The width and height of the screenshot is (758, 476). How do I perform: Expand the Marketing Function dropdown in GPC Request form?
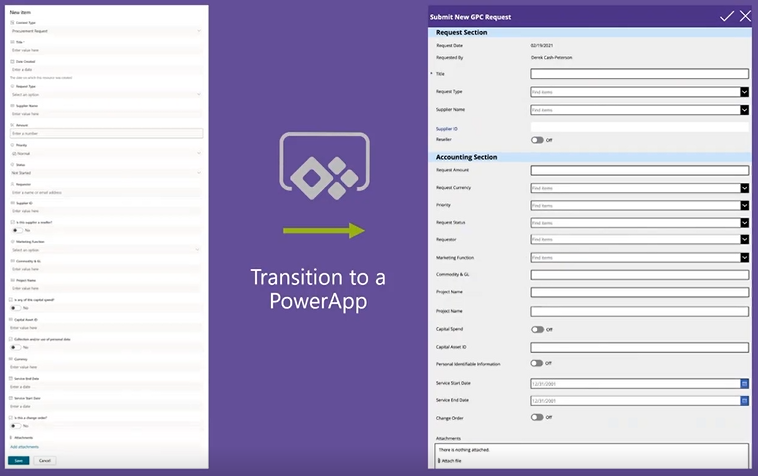[x=744, y=258]
